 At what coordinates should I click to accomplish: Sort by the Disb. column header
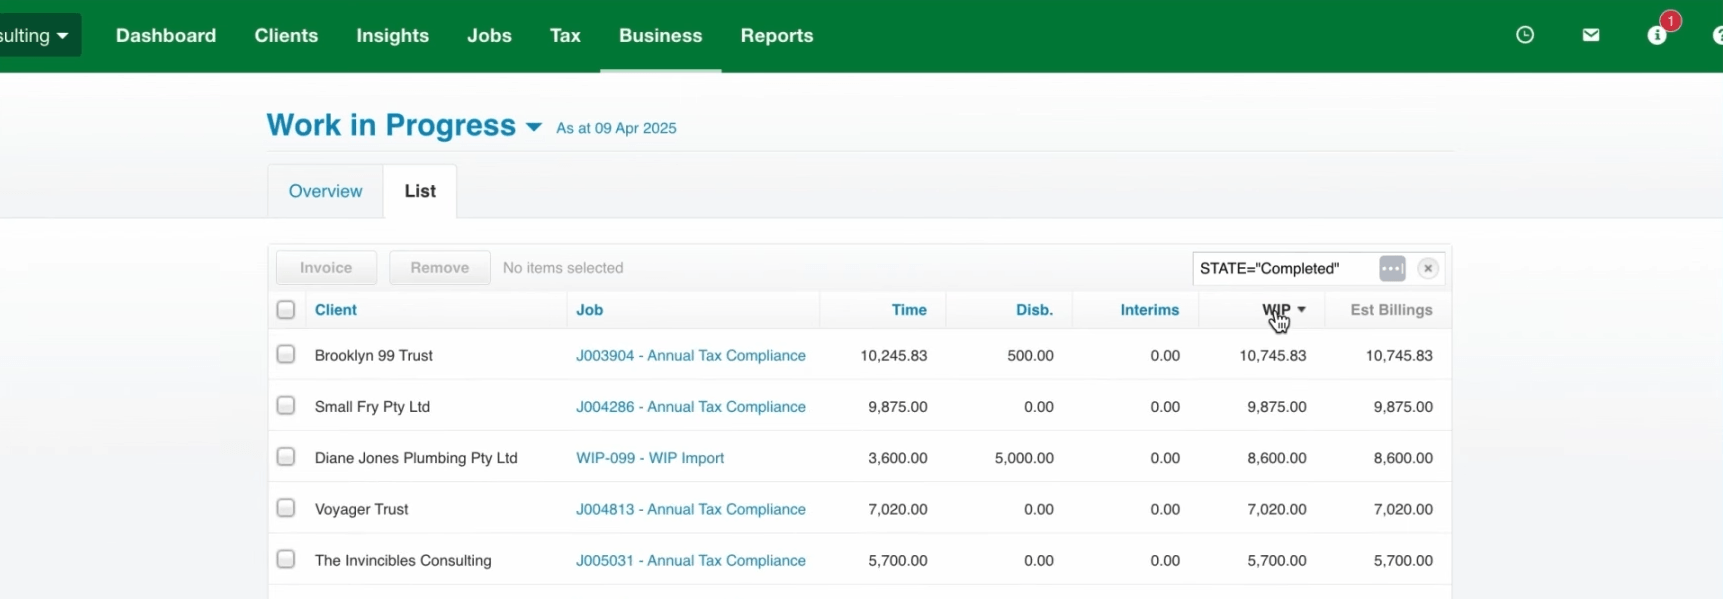pyautogui.click(x=1035, y=310)
